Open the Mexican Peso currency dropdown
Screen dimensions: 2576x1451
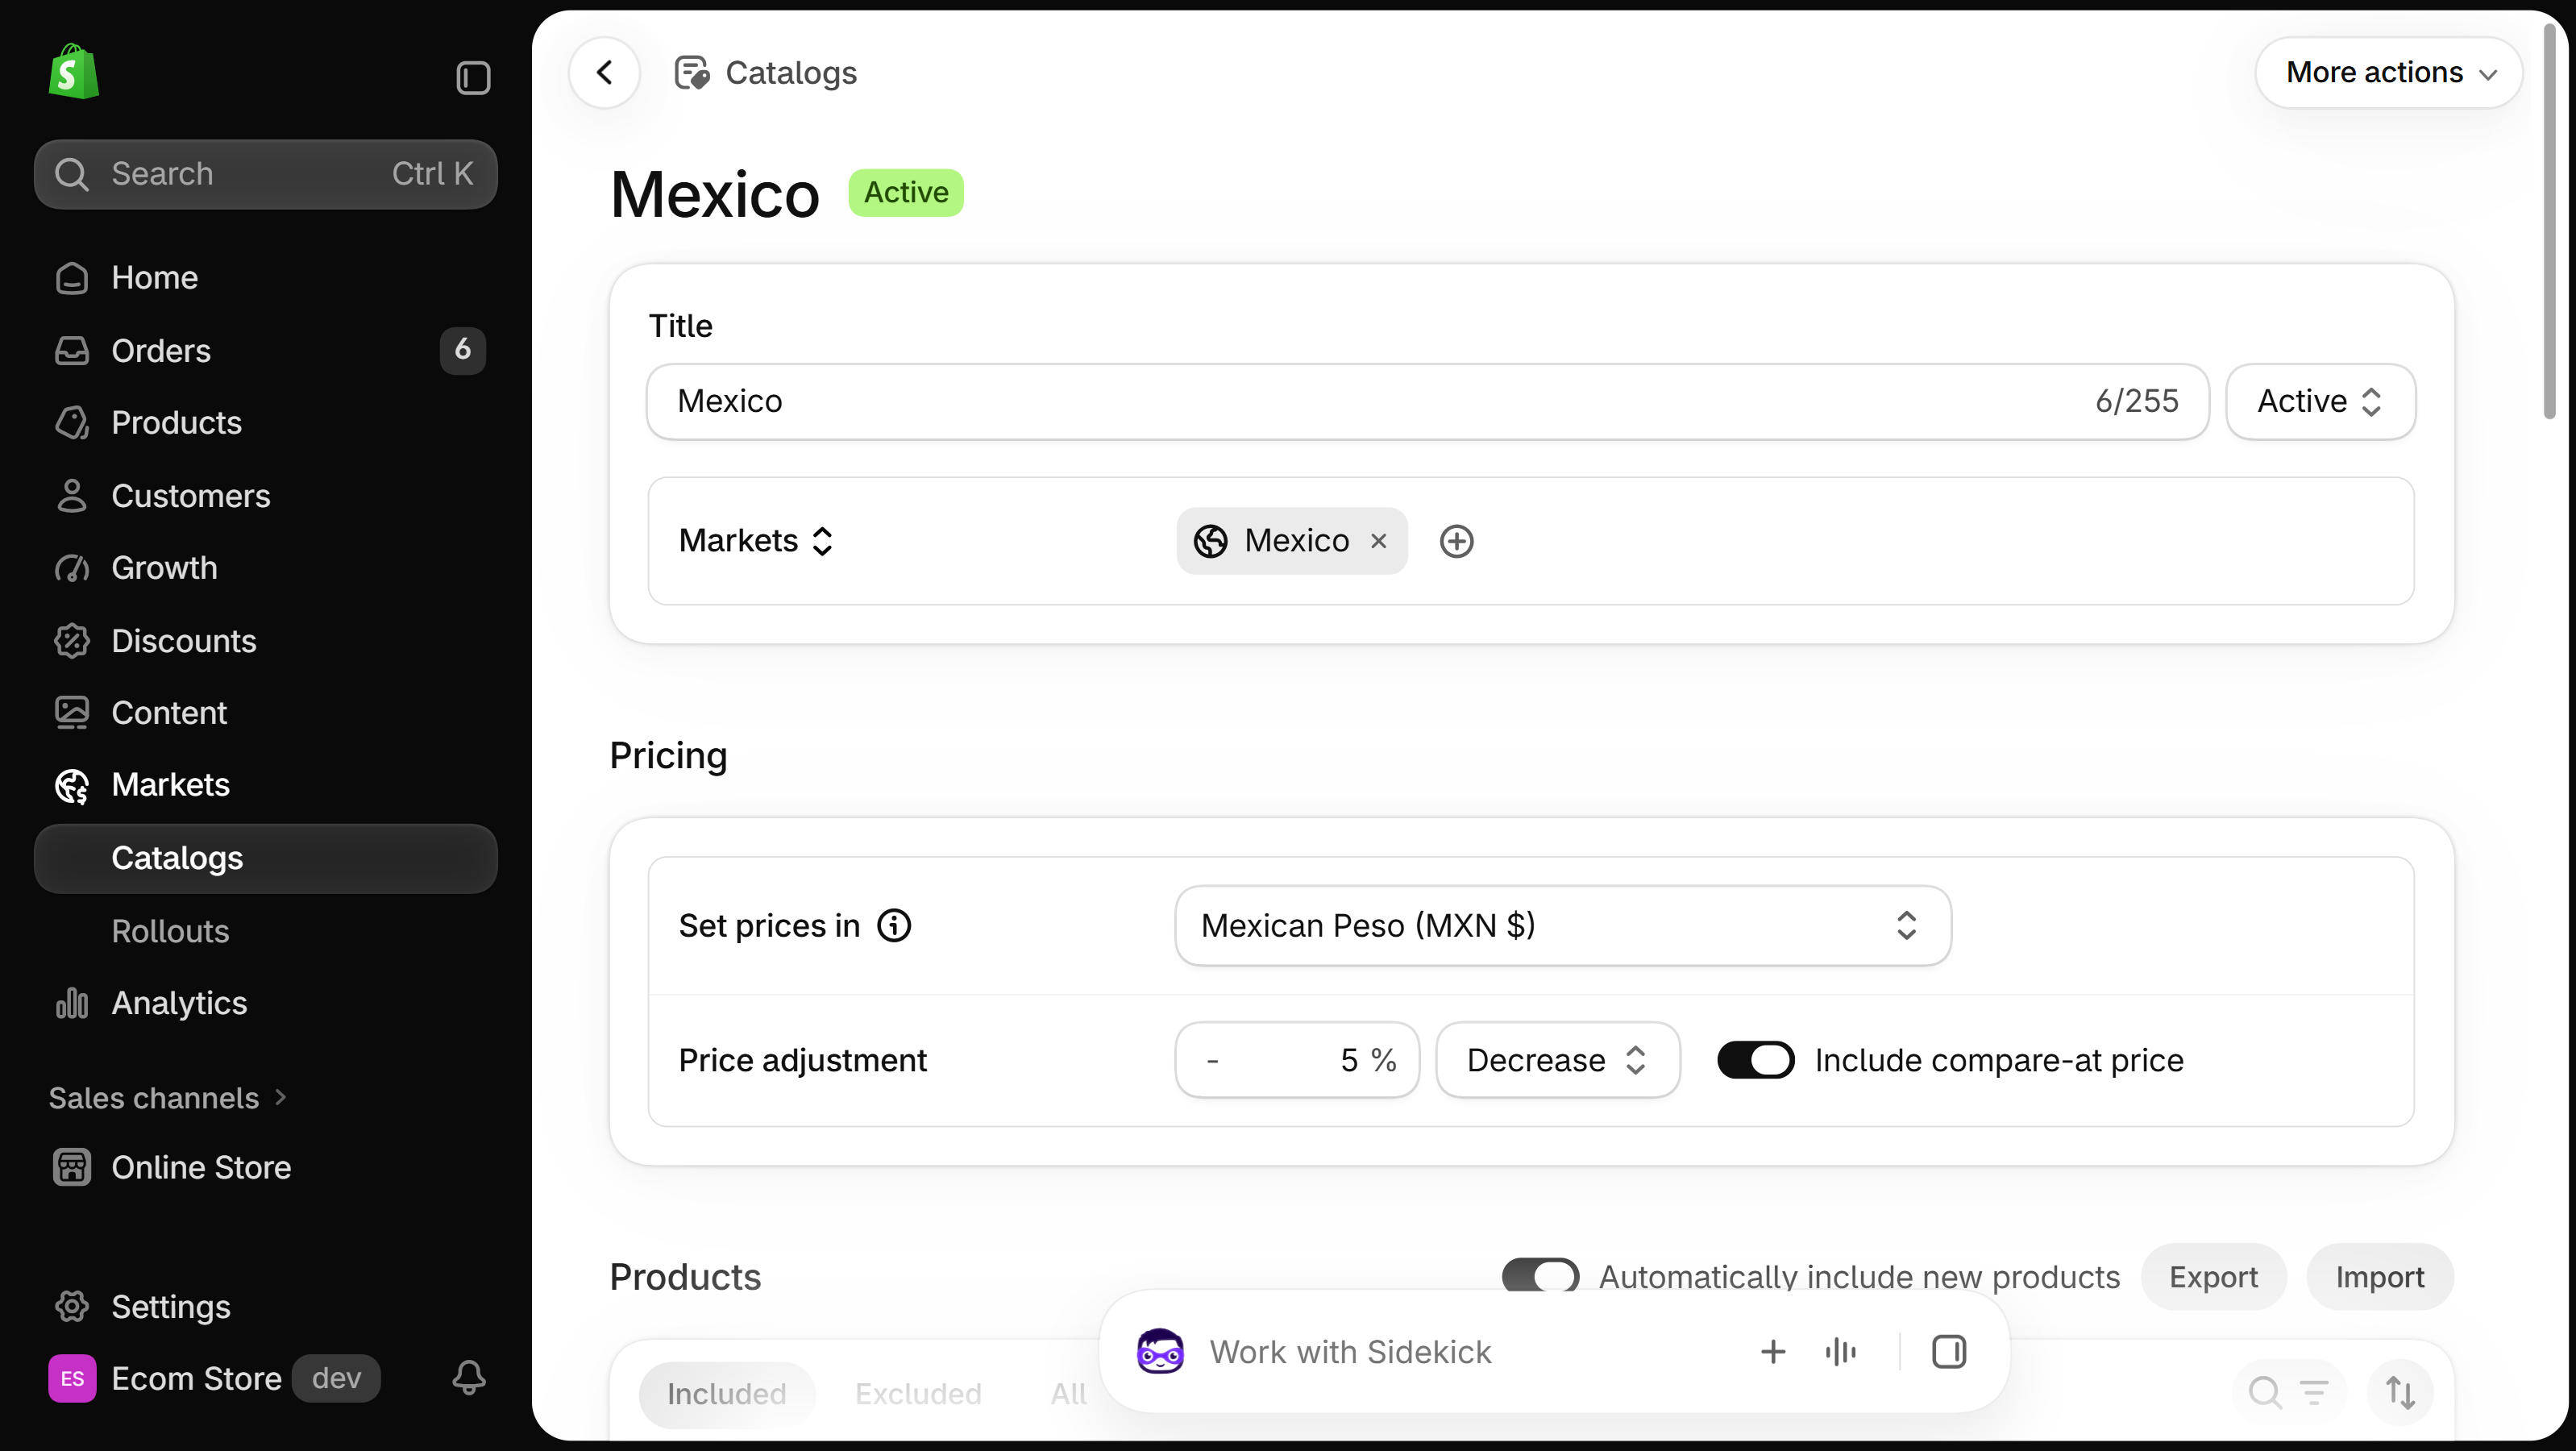click(x=1563, y=925)
